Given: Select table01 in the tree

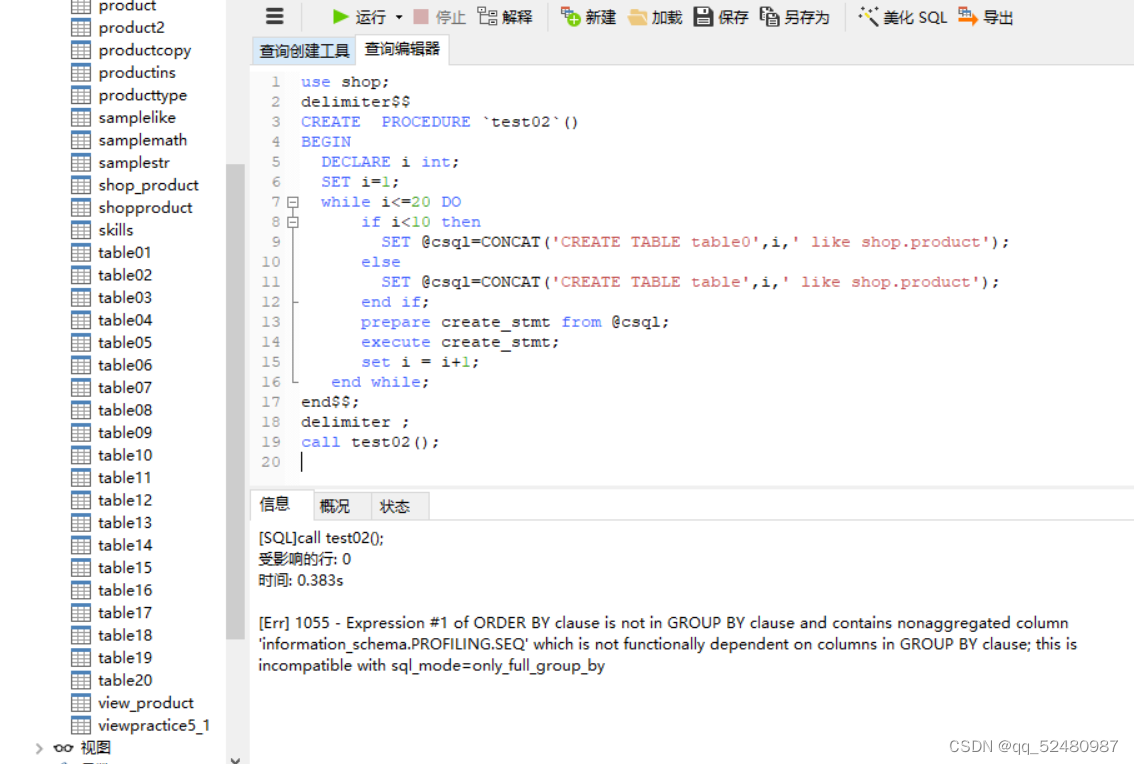Looking at the screenshot, I should [x=124, y=252].
